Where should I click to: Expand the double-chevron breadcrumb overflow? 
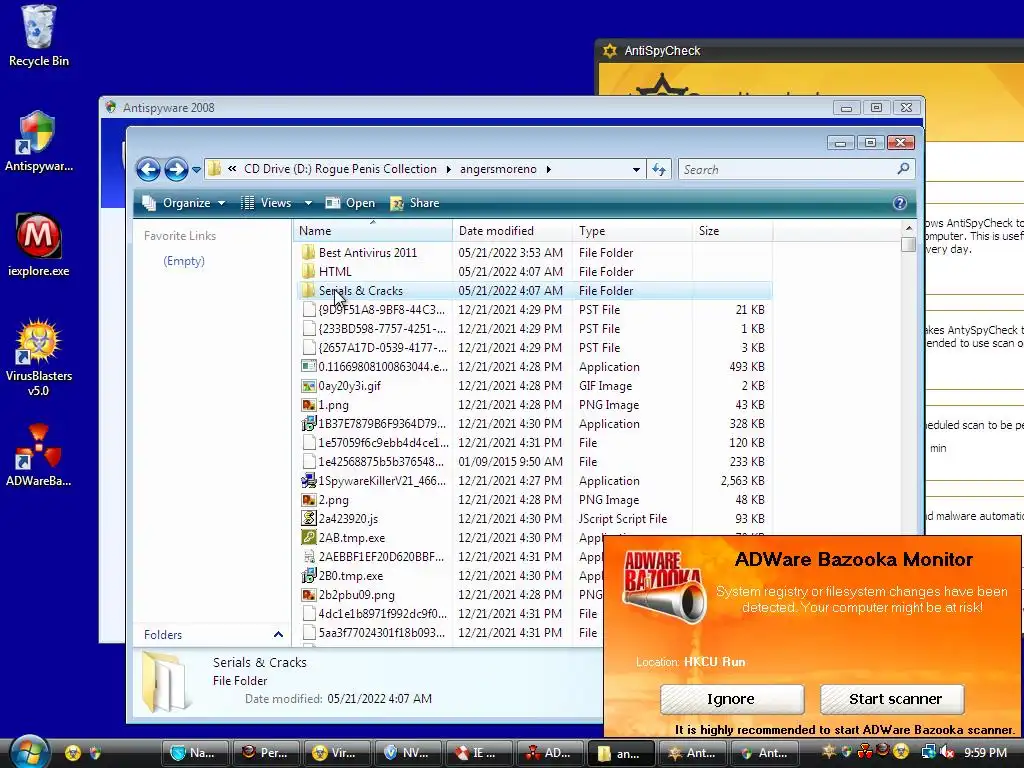(x=232, y=169)
